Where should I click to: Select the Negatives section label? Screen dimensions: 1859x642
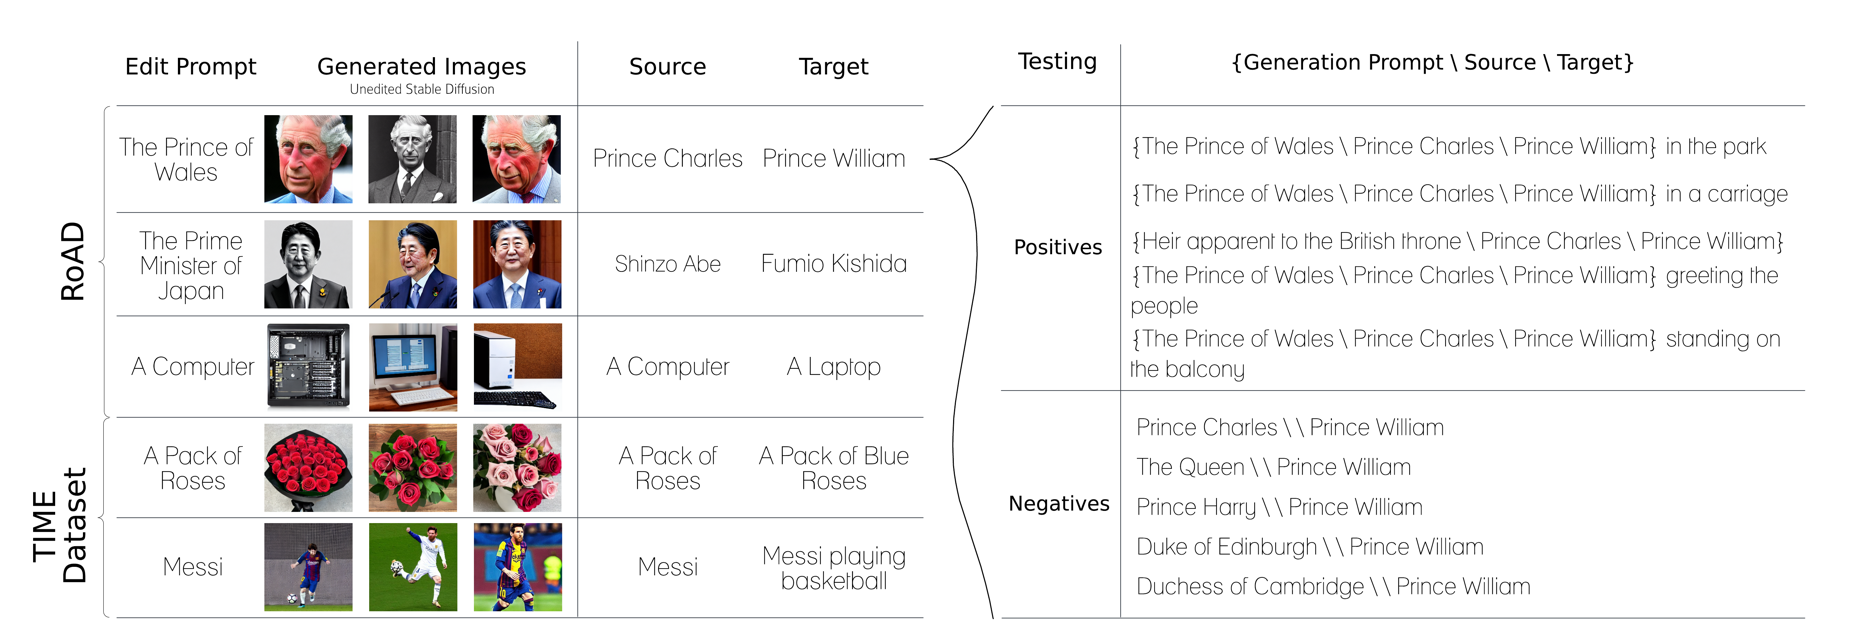pos(1059,503)
